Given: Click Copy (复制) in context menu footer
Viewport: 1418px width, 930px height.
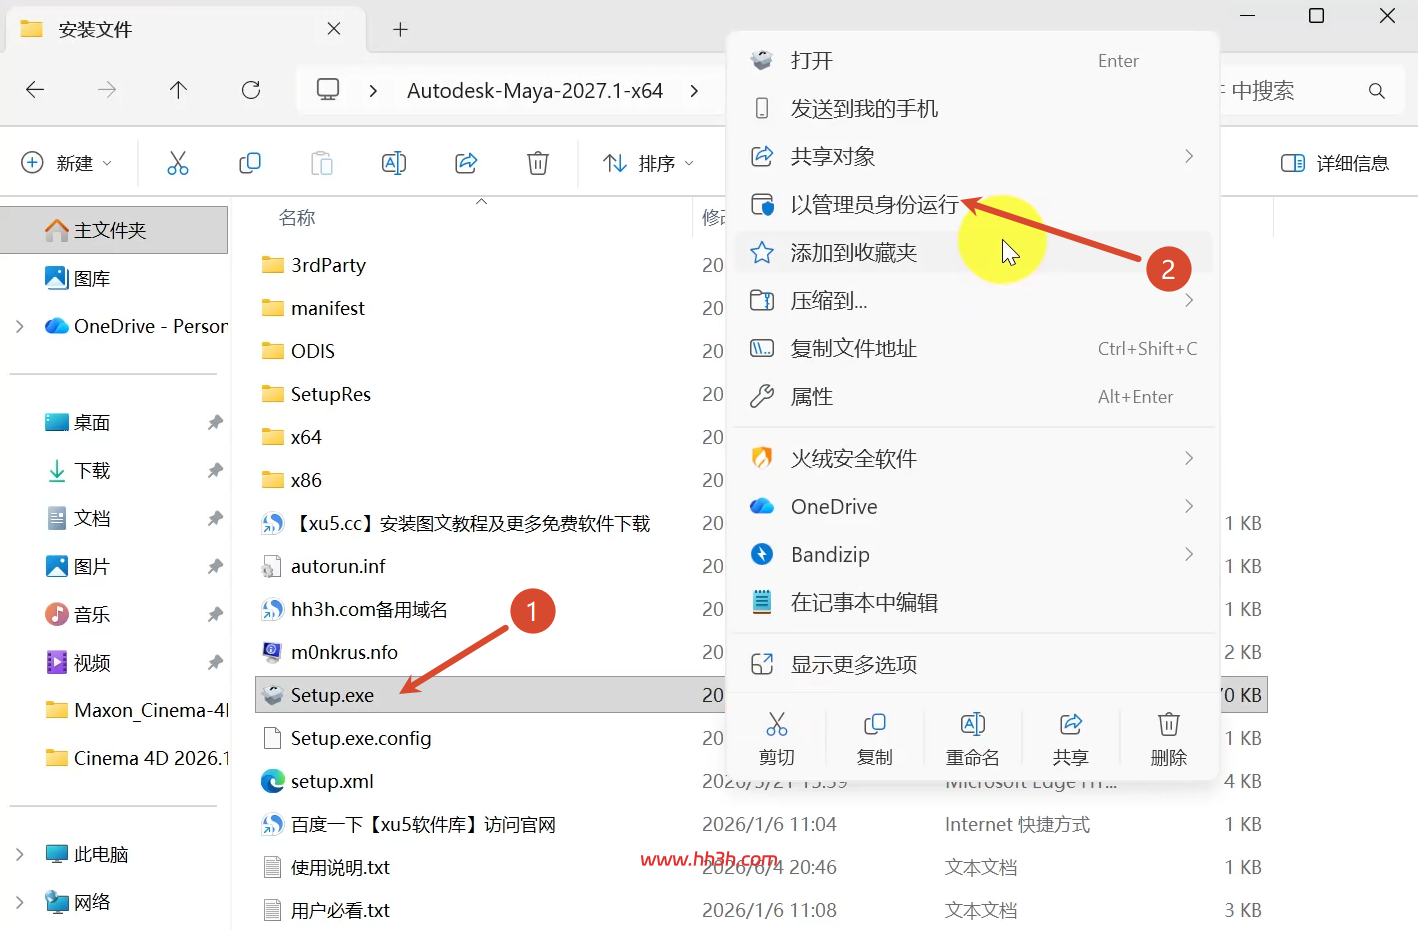Looking at the screenshot, I should coord(875,739).
